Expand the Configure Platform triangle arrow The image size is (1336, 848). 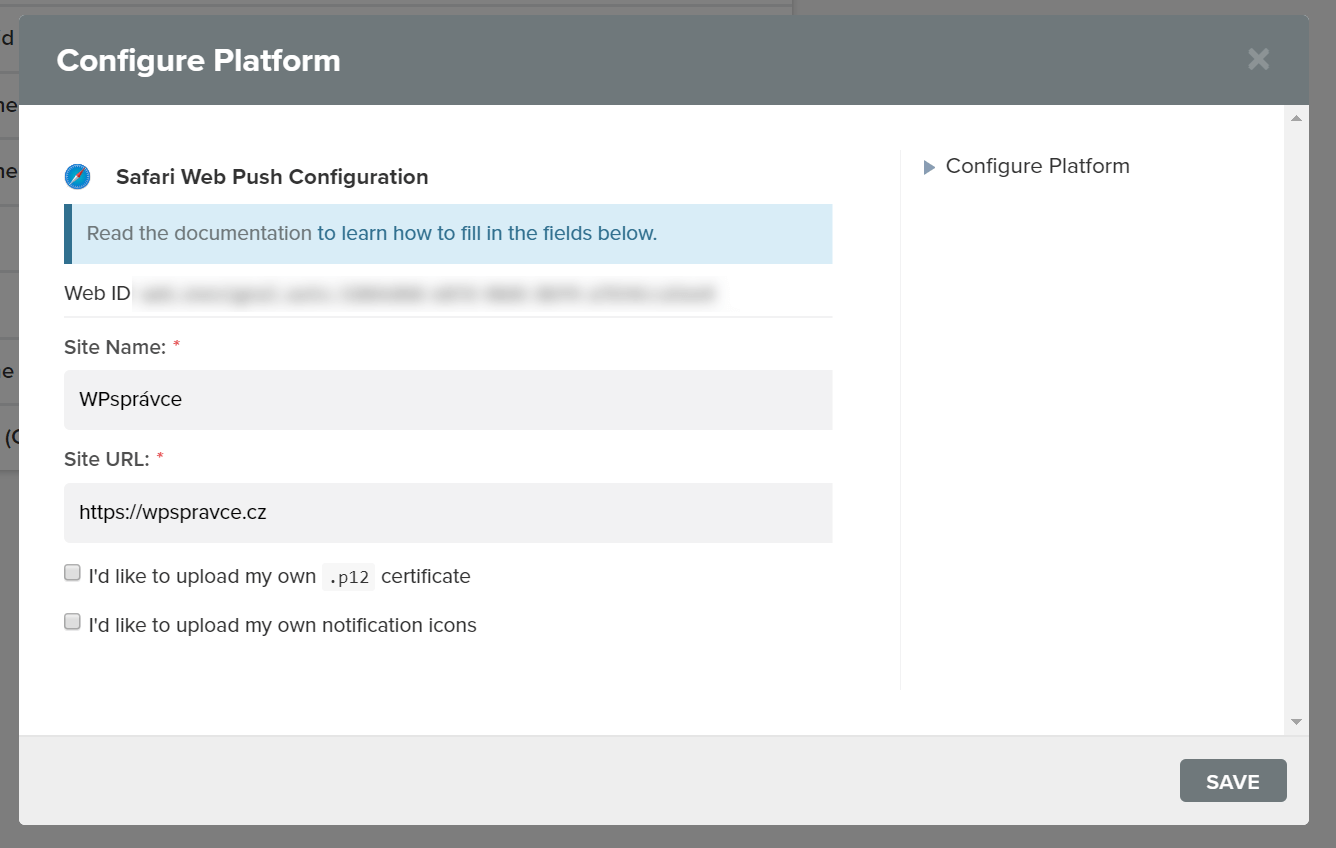(929, 167)
